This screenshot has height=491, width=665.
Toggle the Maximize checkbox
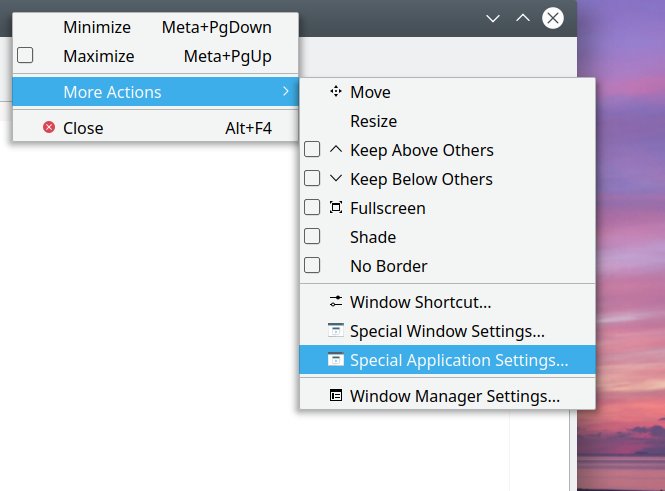[26, 56]
